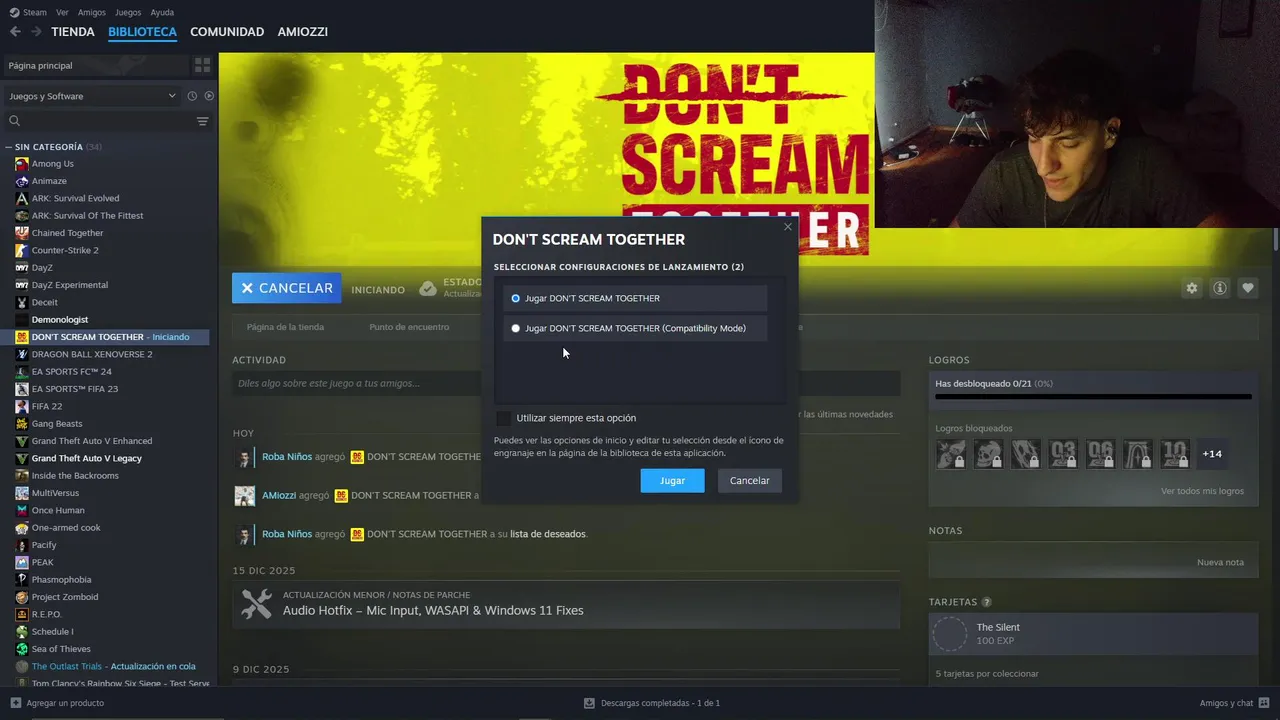
Task: Open the Ayuda menu
Action: click(162, 12)
